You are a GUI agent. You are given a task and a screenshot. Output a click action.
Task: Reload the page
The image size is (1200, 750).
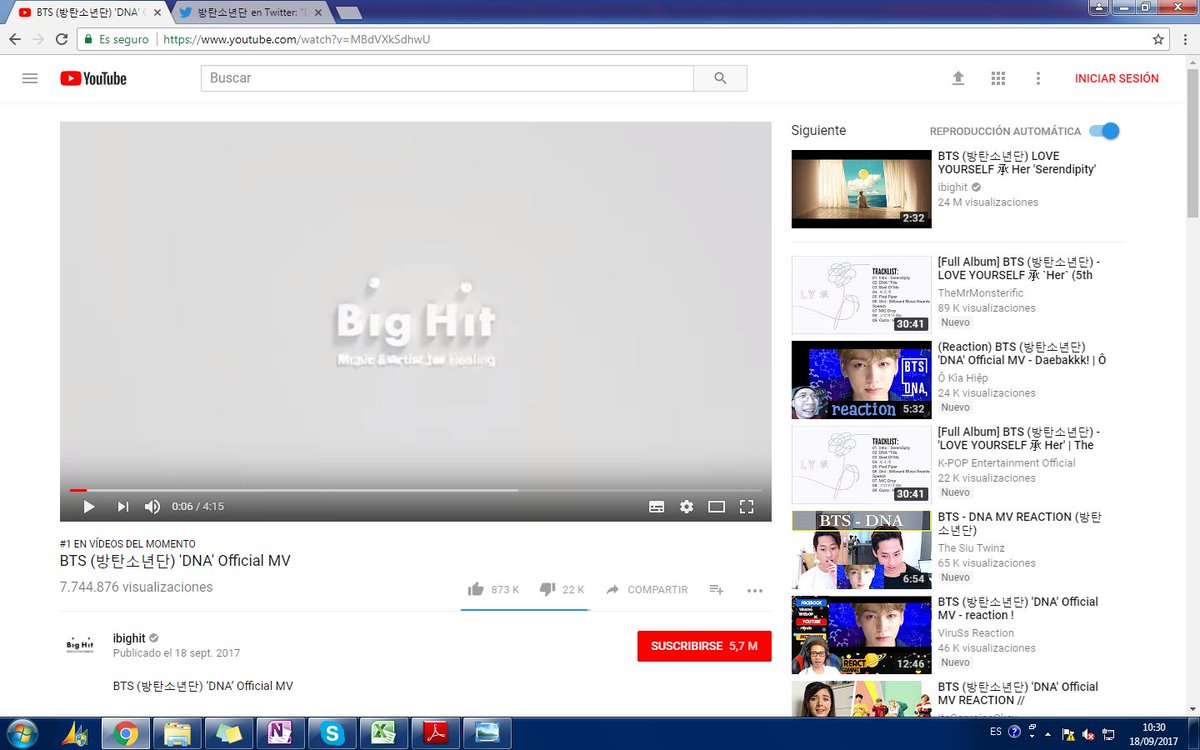62,39
